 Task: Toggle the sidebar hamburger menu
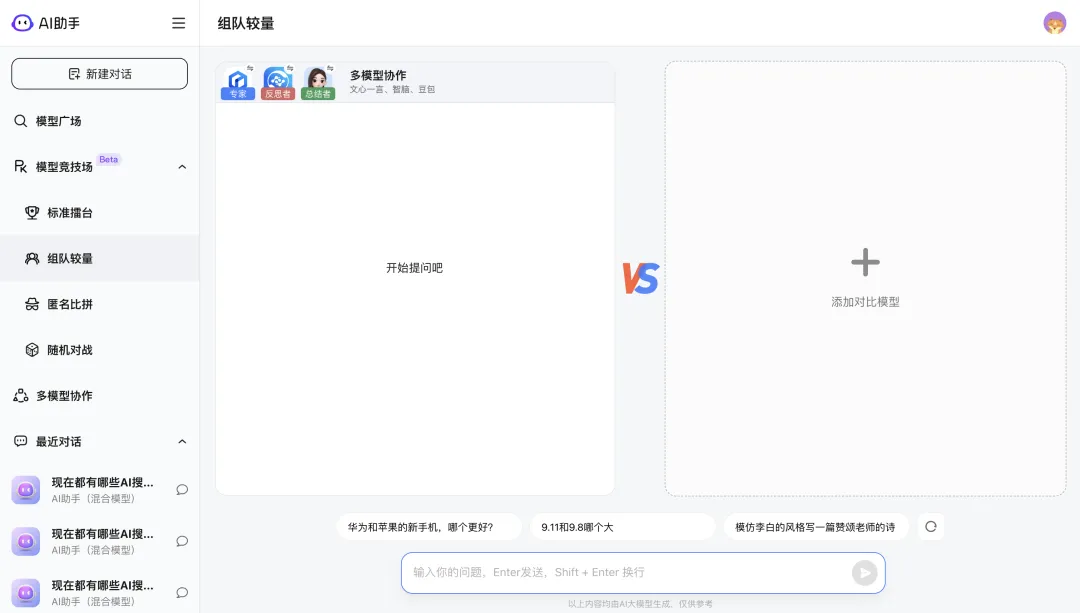point(178,23)
